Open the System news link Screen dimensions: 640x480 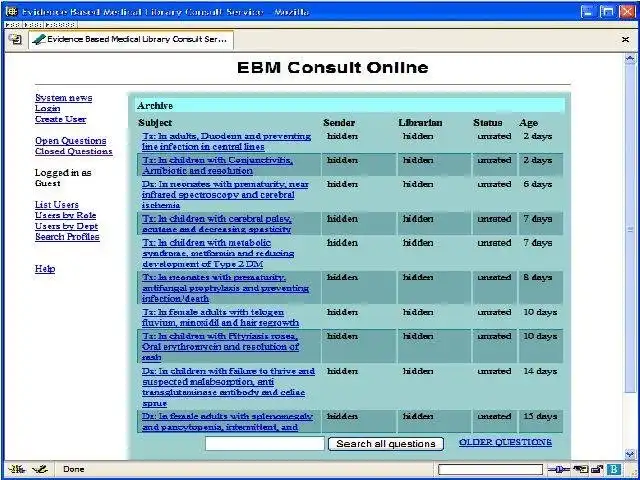pos(63,98)
